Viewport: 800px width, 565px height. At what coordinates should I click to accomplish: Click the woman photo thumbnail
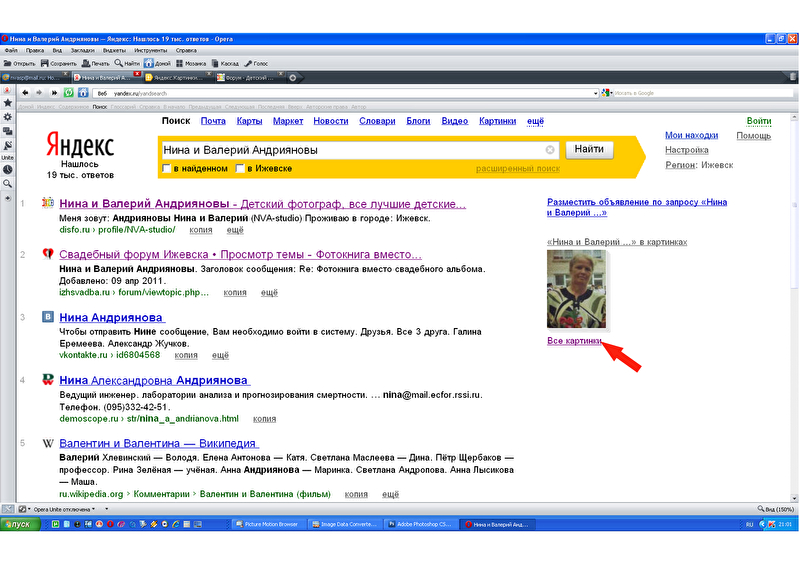(576, 290)
